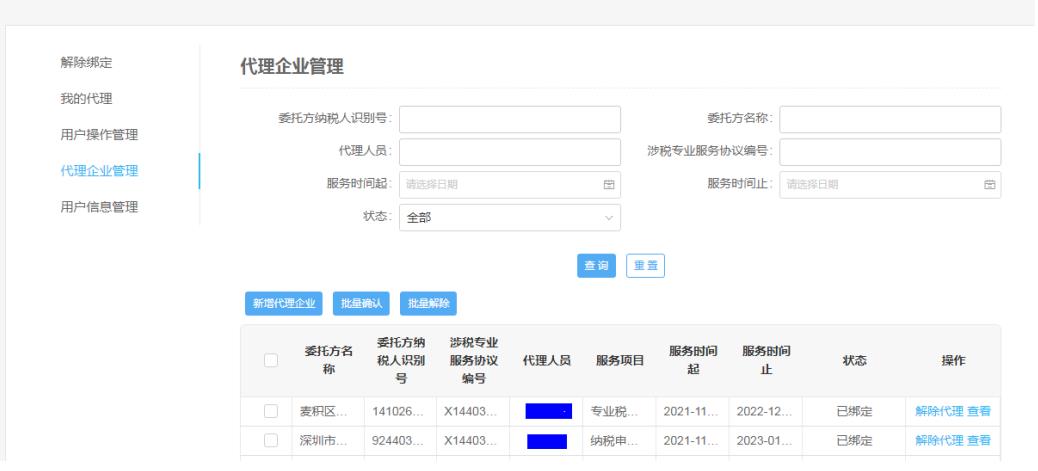Image resolution: width=1038 pixels, height=471 pixels.
Task: Click the 批量解除 button
Action: 428,303
